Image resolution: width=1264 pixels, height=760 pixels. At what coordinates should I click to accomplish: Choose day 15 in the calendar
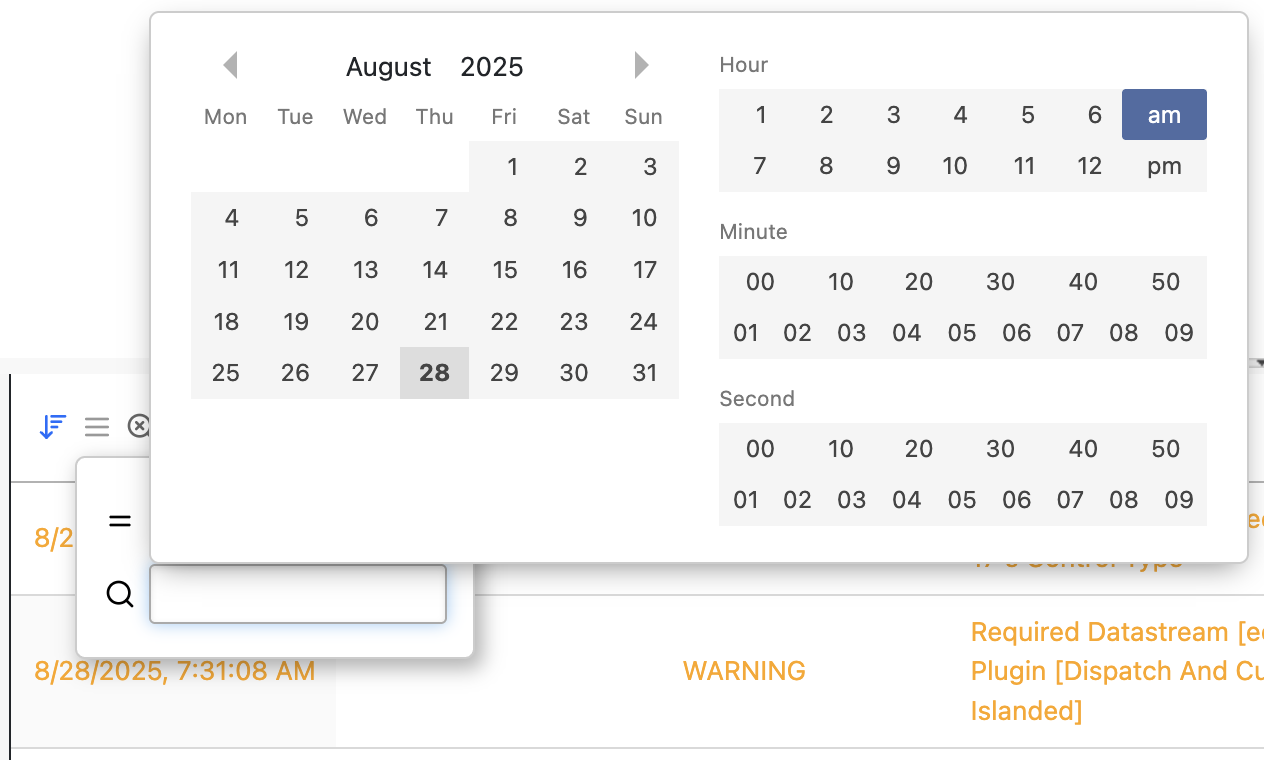(x=505, y=270)
